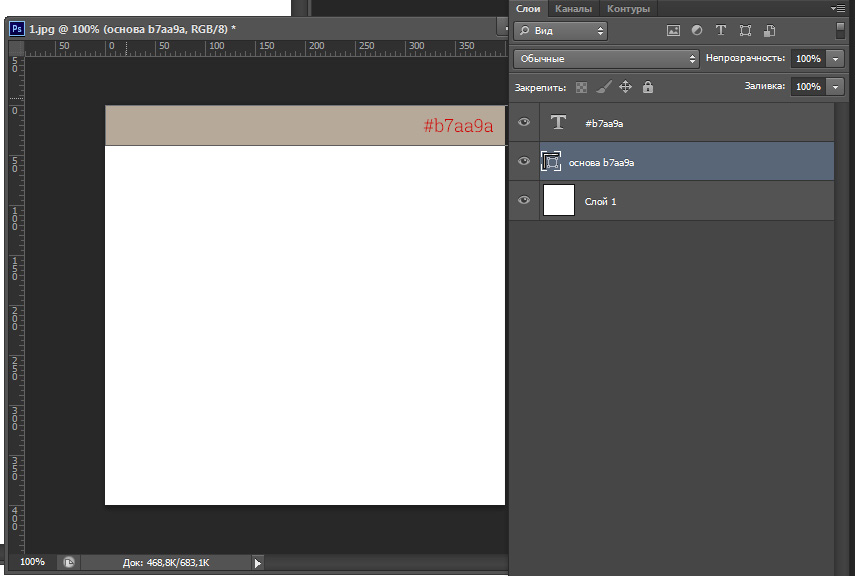Click the Непрозрачность 100% value field
Image resolution: width=855 pixels, height=576 pixels.
(x=809, y=58)
